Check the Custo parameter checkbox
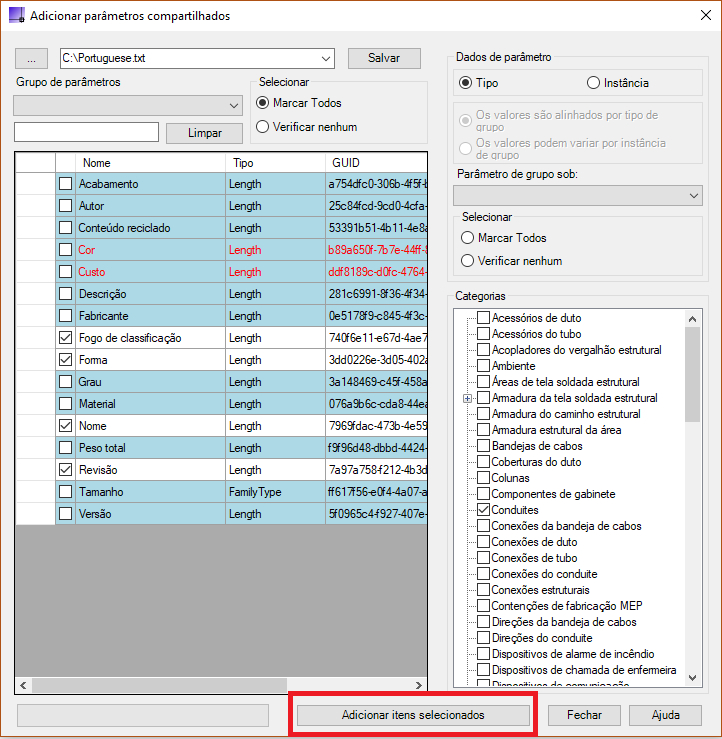Image resolution: width=722 pixels, height=739 pixels. pyautogui.click(x=66, y=272)
